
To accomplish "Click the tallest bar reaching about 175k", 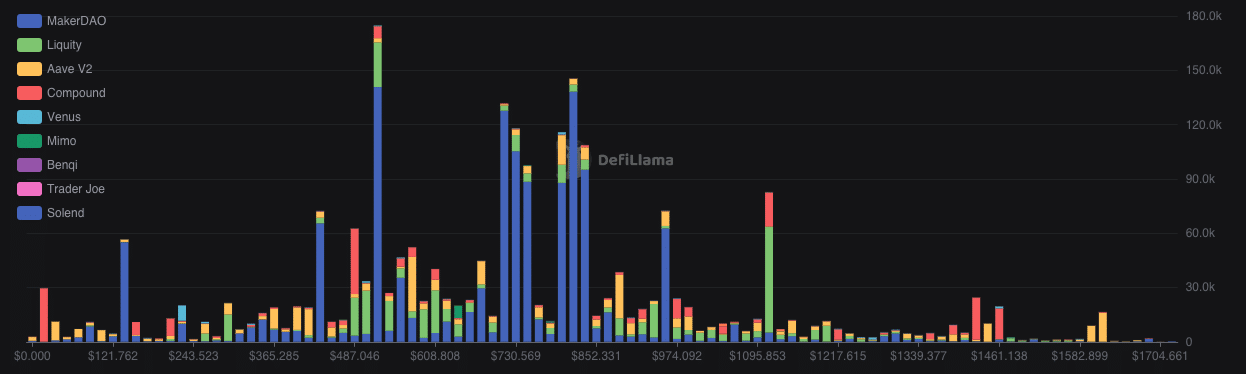I will click(x=378, y=184).
